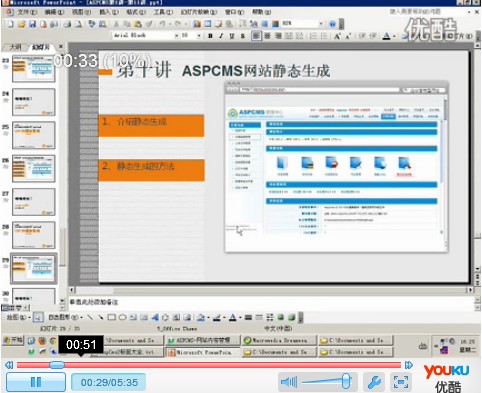Image resolution: width=482 pixels, height=393 pixels.
Task: Click the fast-forward arrows icon
Action: [408, 365]
